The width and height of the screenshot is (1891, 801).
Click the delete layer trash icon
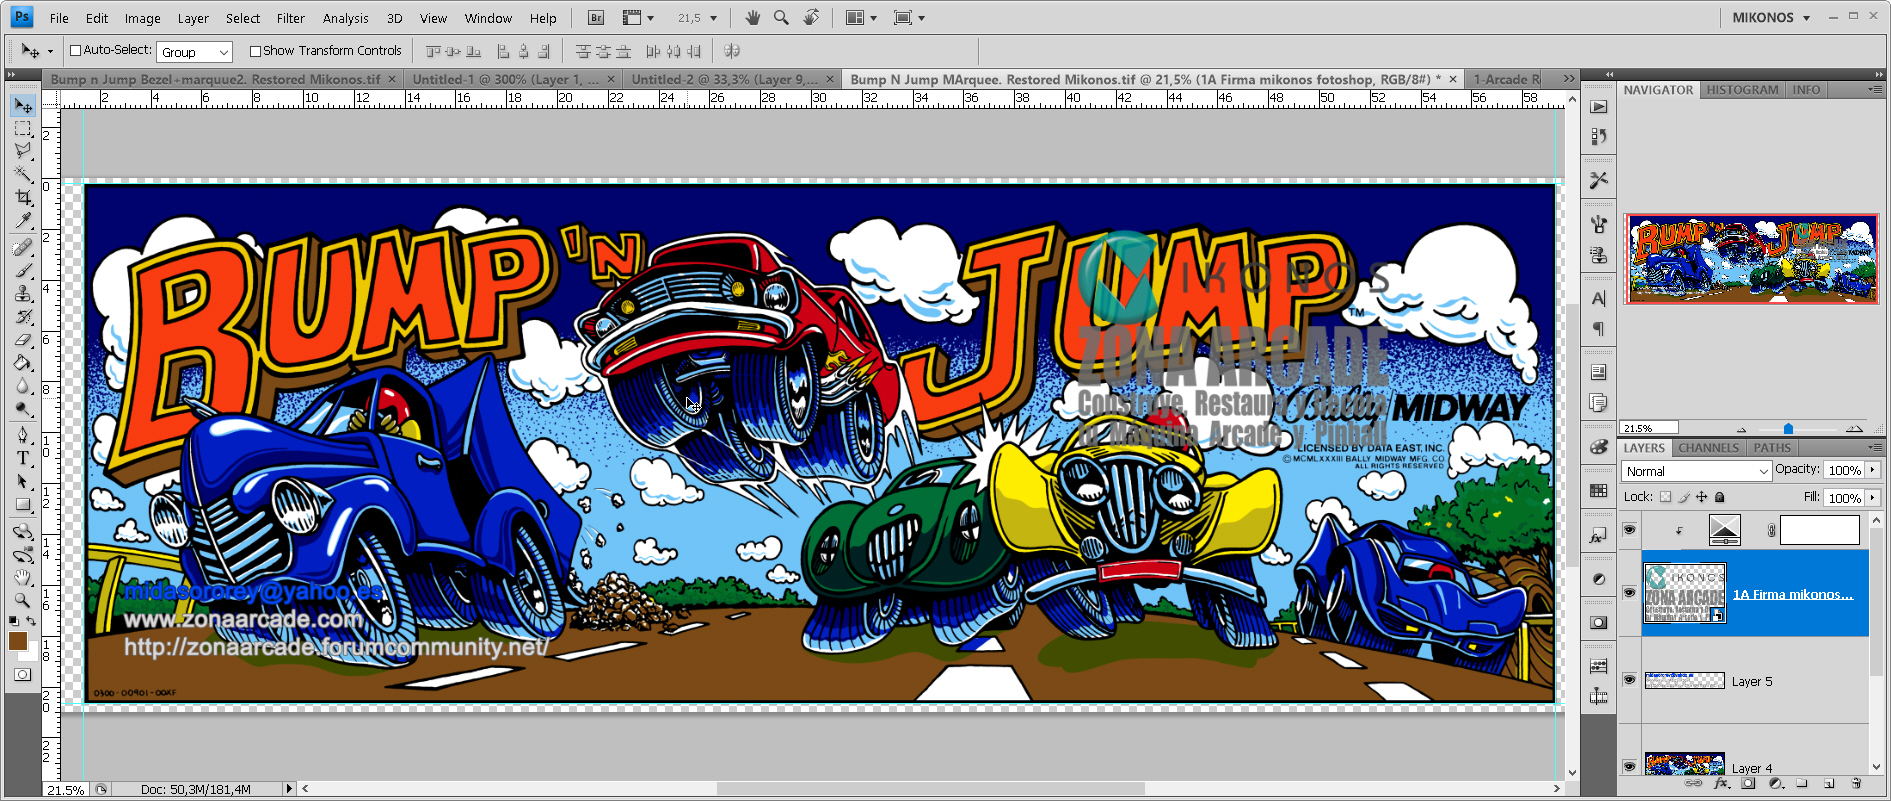point(1856,784)
